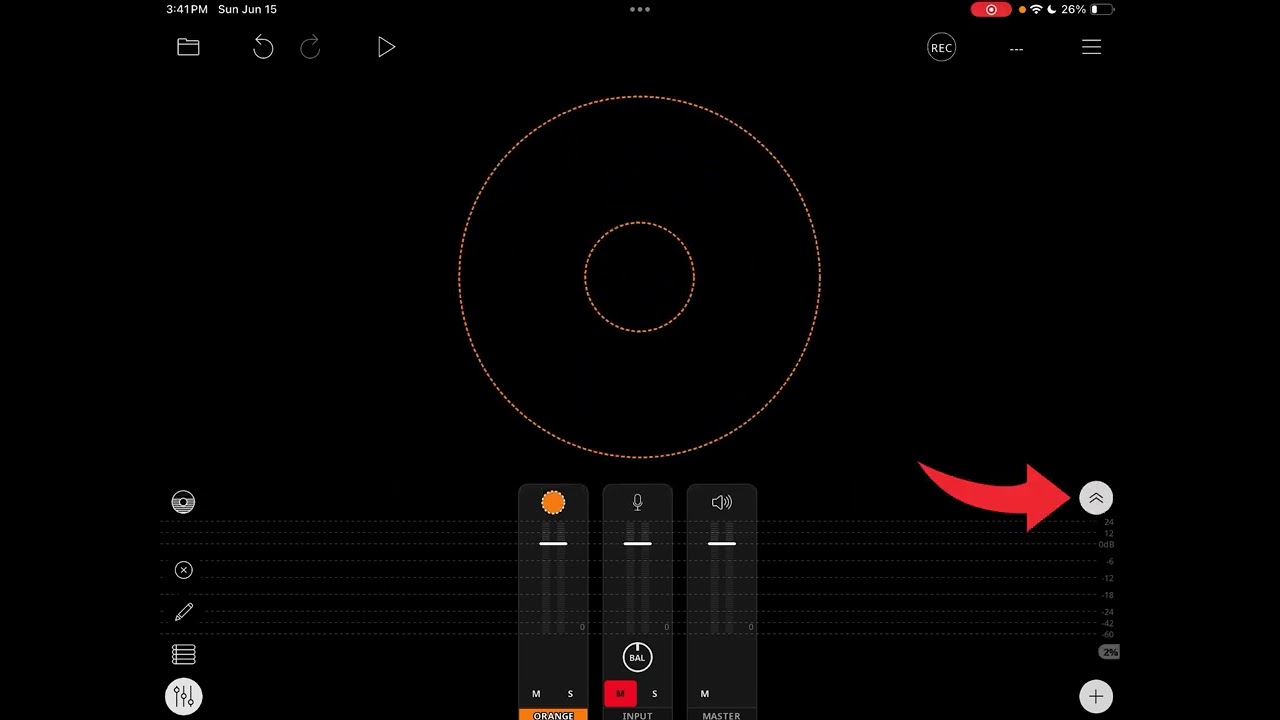Tap the 0dB level scale label

(x=1106, y=544)
